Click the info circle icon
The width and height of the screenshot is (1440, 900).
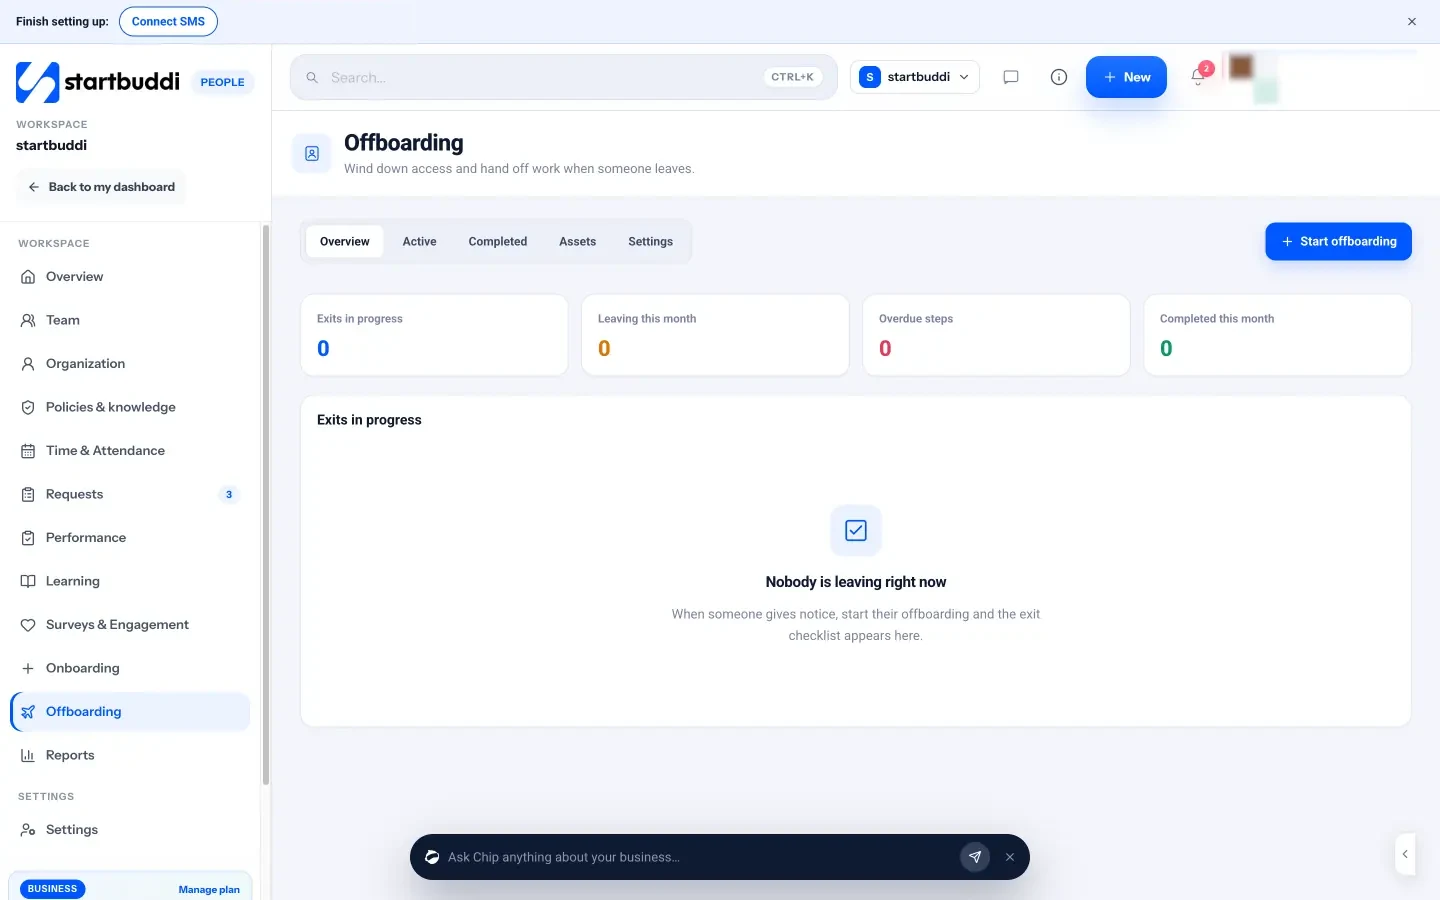(1059, 77)
